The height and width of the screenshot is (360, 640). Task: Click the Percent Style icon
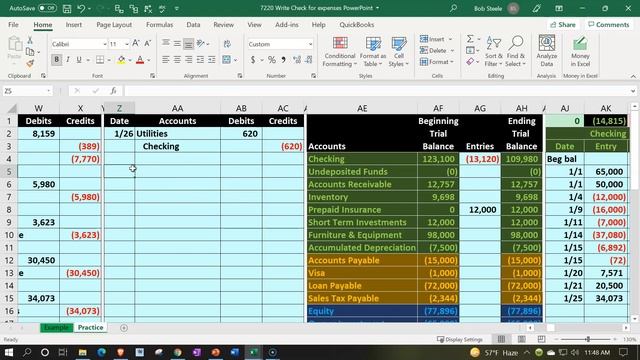click(272, 60)
